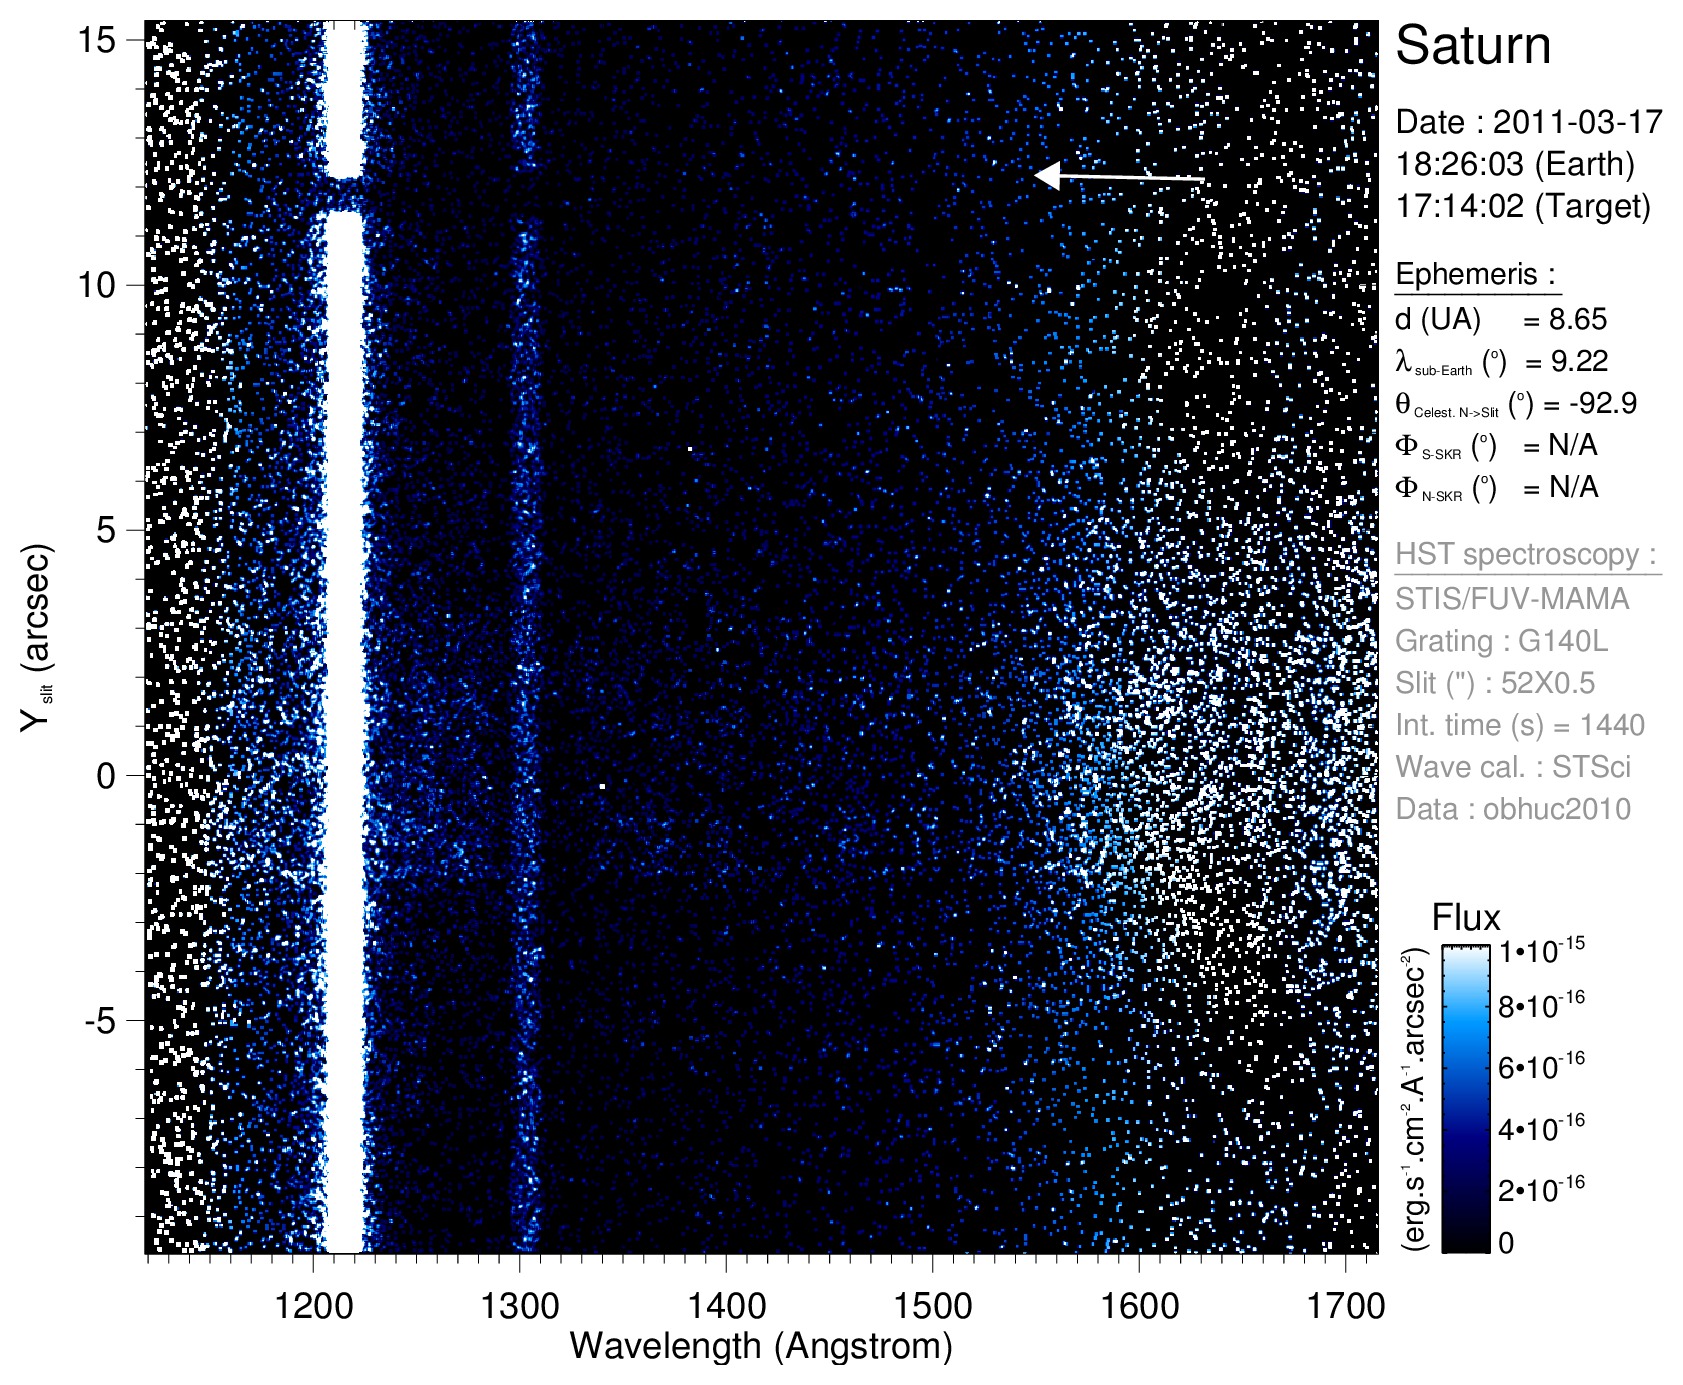Screen dimensions: 1683x1385
Task: Click the white arrow head in the spectrum
Action: tap(1046, 176)
